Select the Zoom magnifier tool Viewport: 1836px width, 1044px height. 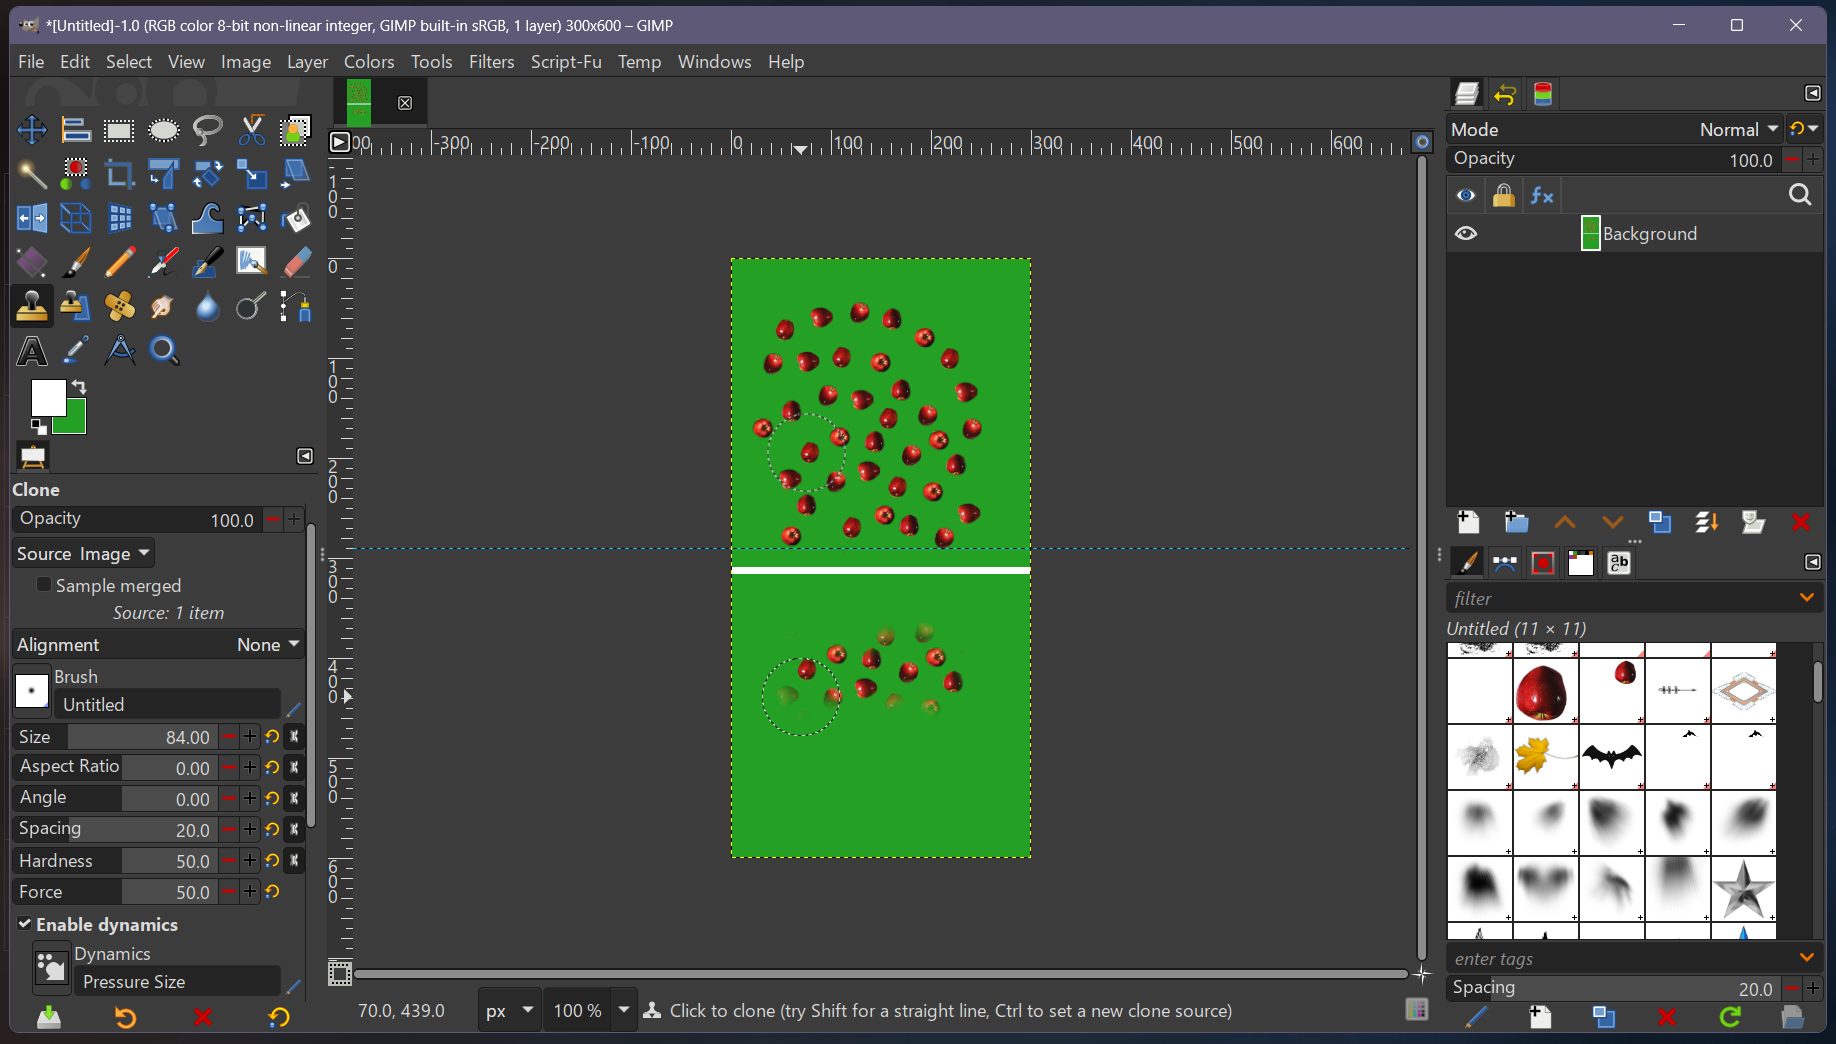click(x=163, y=350)
